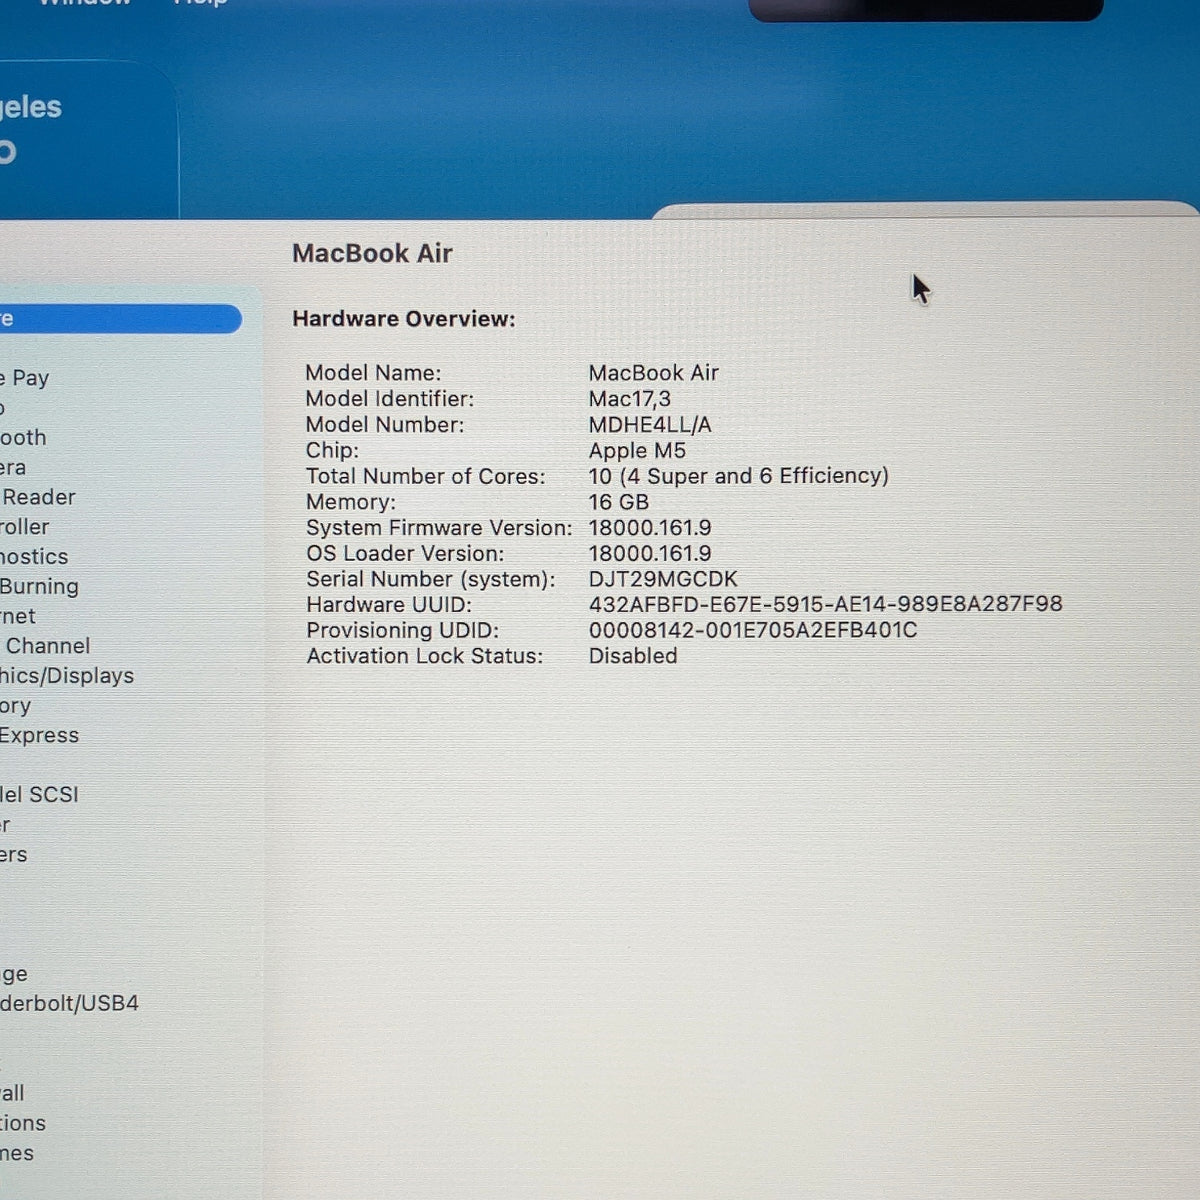Select the Provisioning UDID value "00008142-001E705A2EFB401C"
This screenshot has height=1200, width=1200.
tap(753, 630)
